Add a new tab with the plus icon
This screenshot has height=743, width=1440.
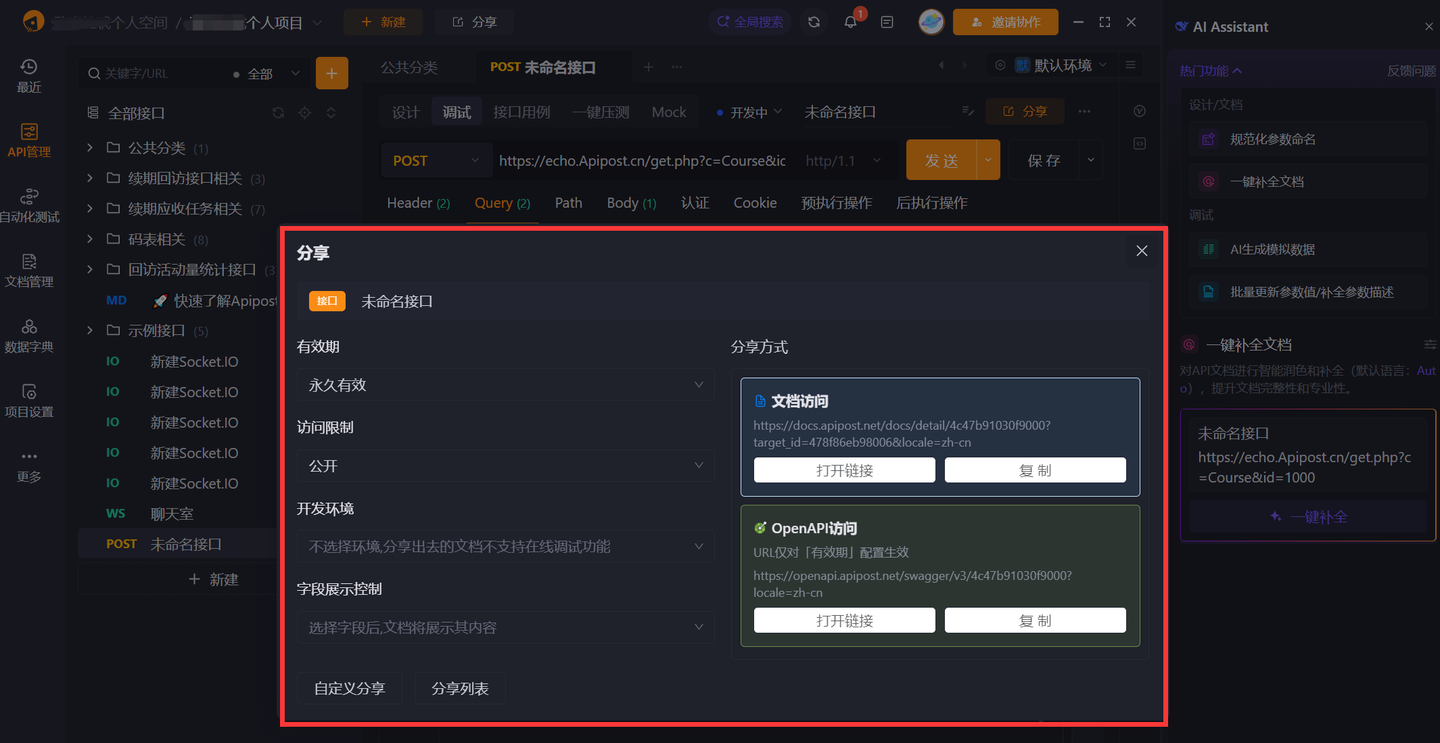pos(648,67)
